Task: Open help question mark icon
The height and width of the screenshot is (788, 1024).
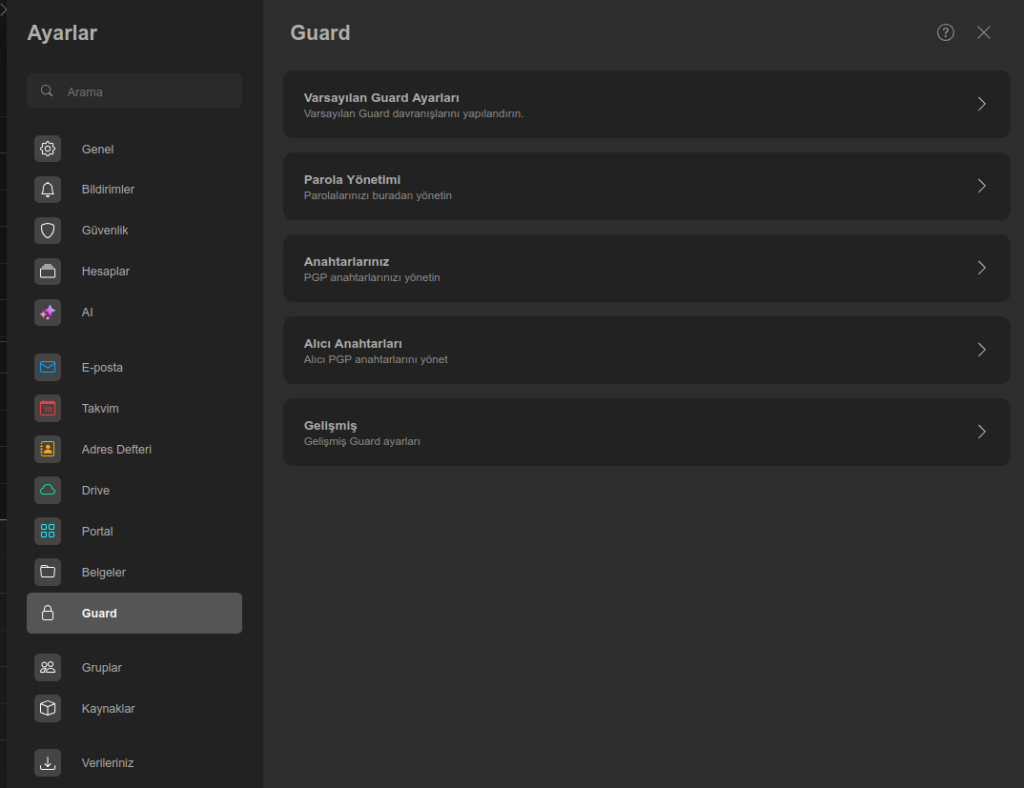Action: click(945, 33)
